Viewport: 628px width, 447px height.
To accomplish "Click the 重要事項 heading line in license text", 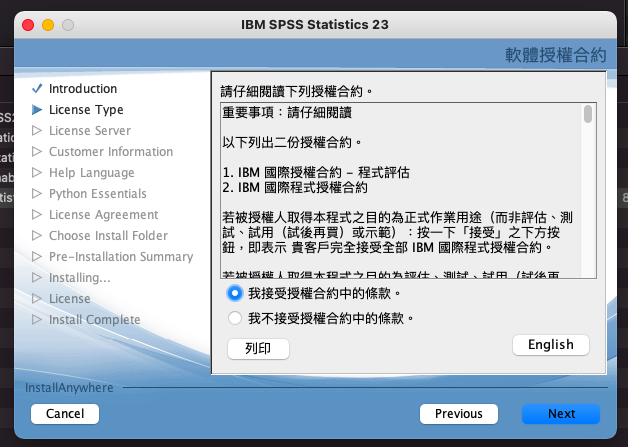I will [287, 113].
